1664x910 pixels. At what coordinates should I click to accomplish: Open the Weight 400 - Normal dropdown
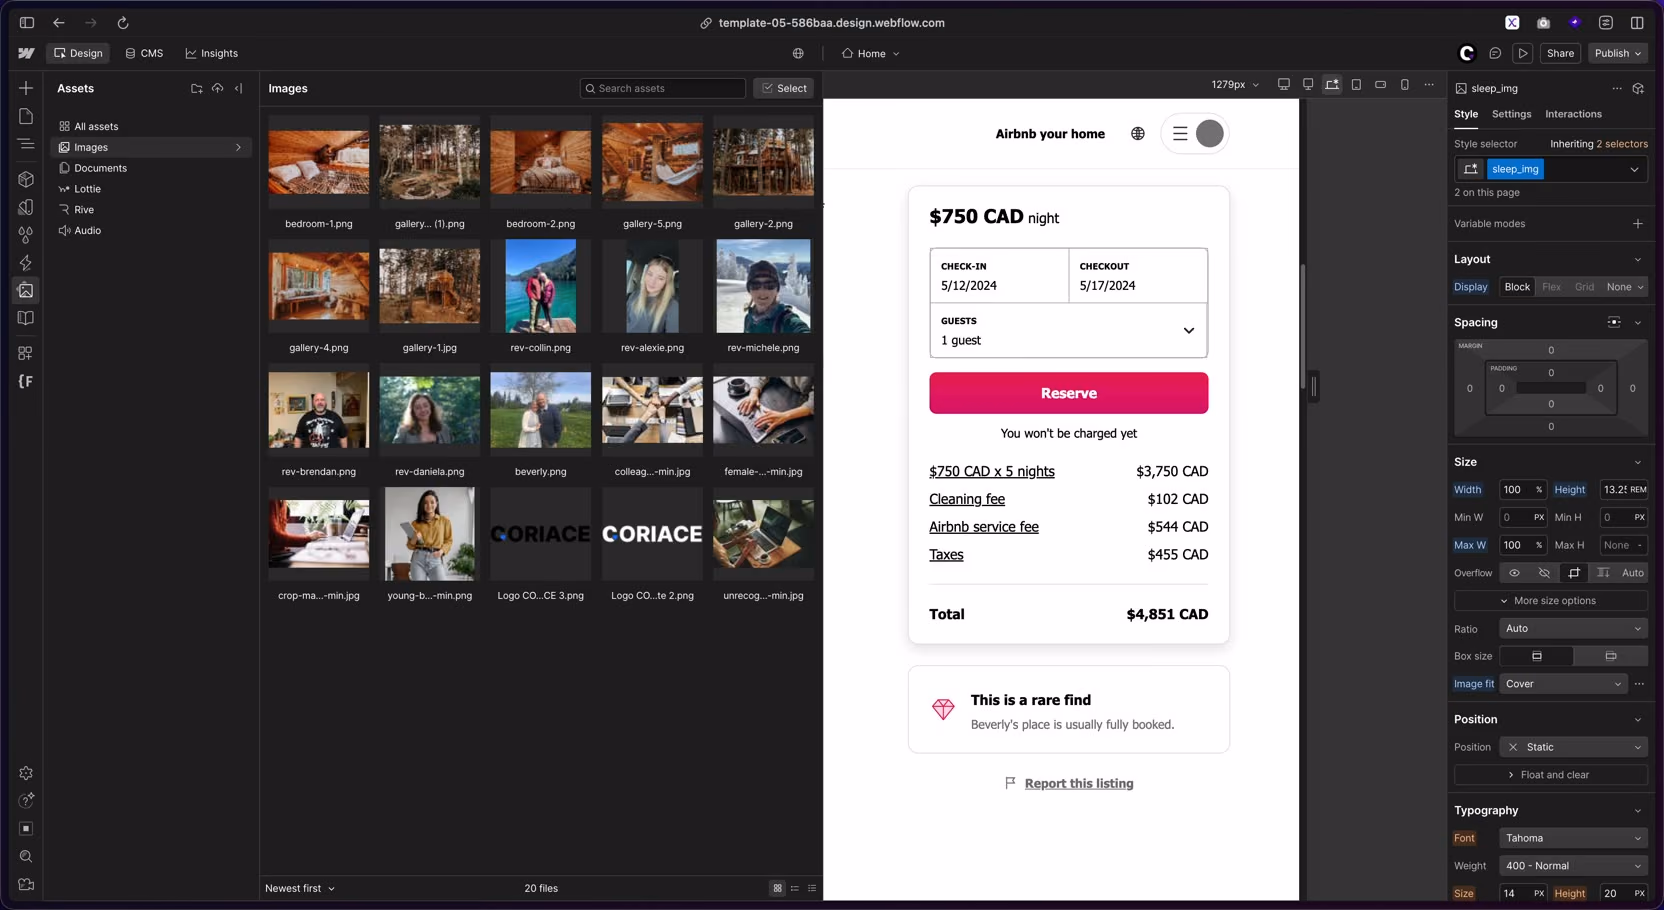1573,866
